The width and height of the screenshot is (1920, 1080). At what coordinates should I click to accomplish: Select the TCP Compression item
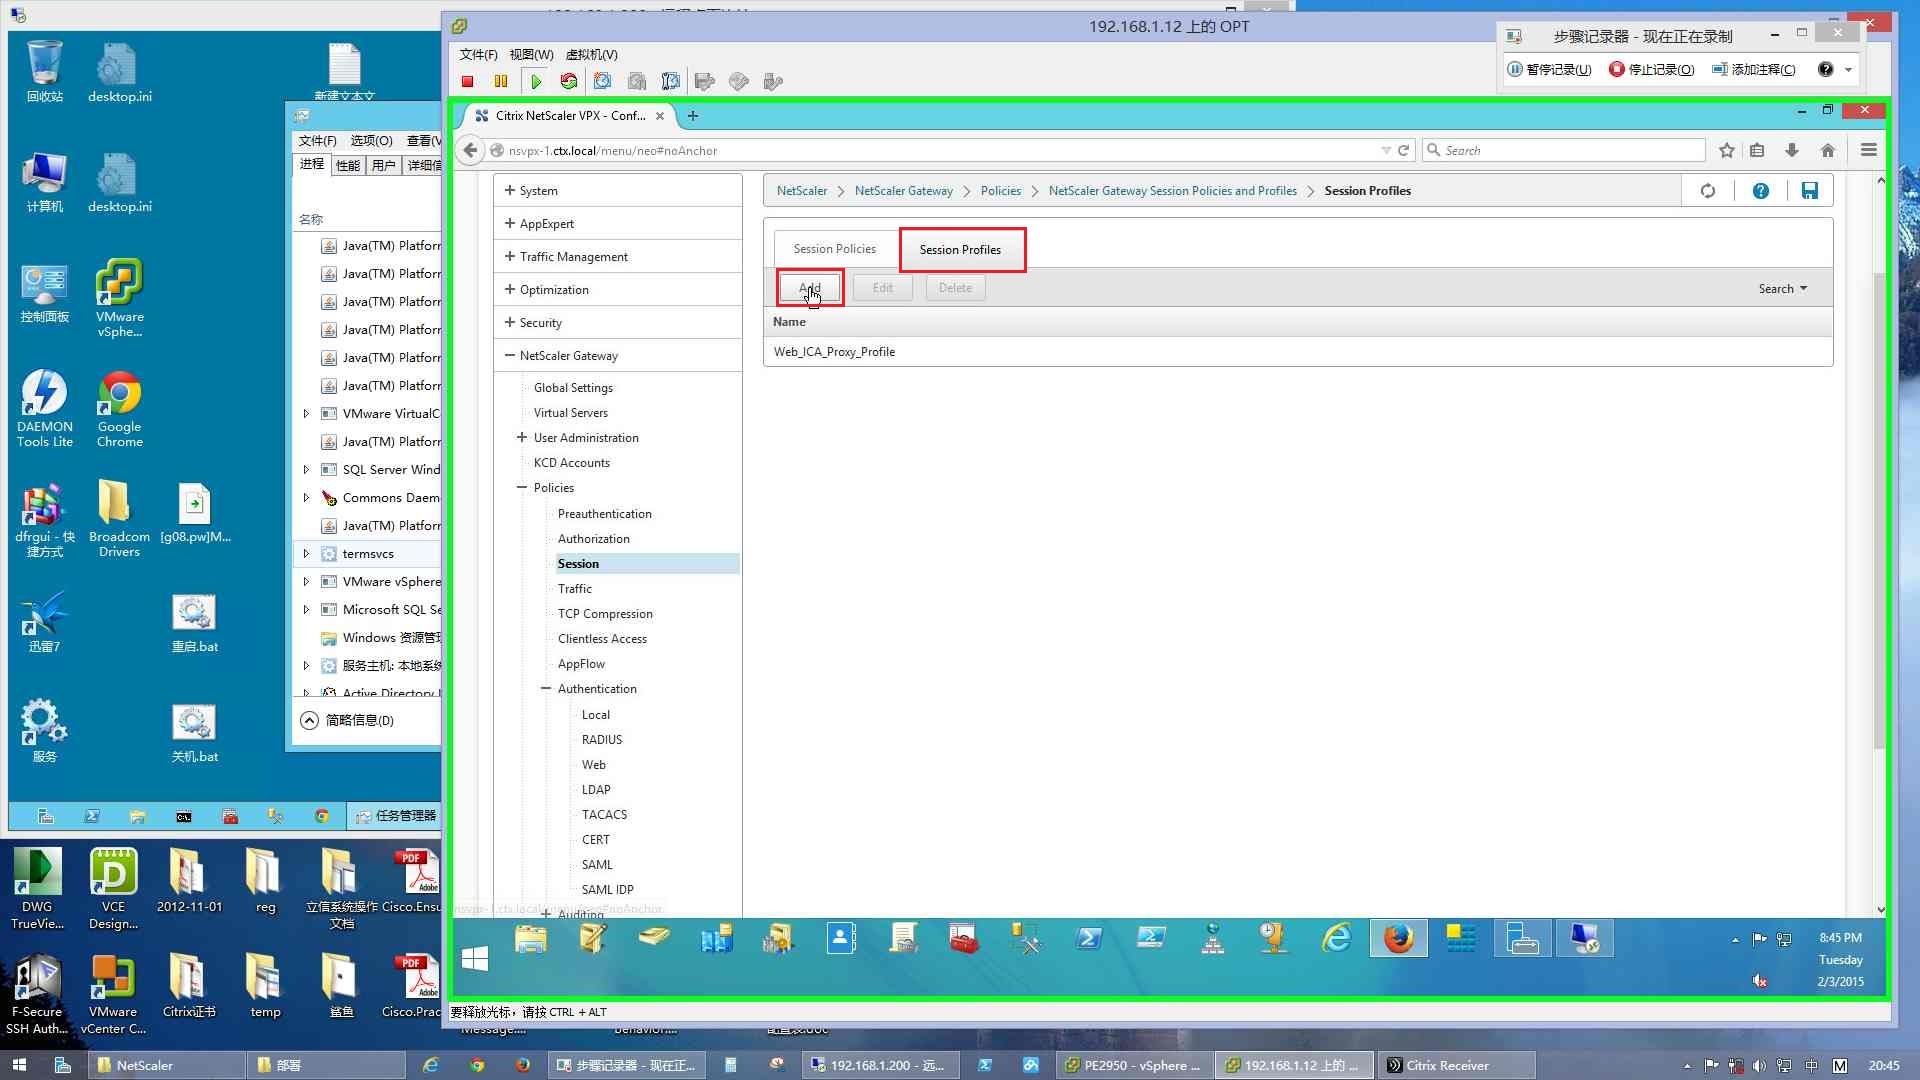click(x=604, y=614)
